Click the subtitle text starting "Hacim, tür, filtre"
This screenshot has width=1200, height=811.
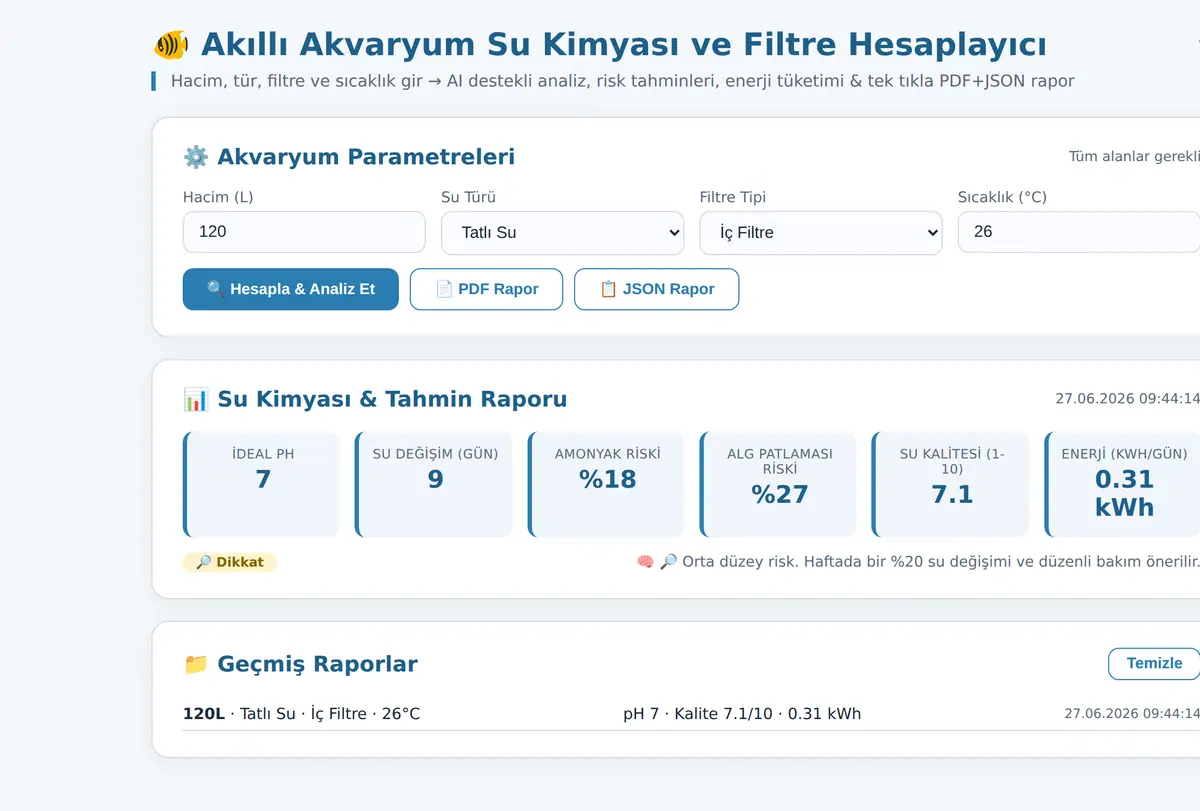click(623, 81)
